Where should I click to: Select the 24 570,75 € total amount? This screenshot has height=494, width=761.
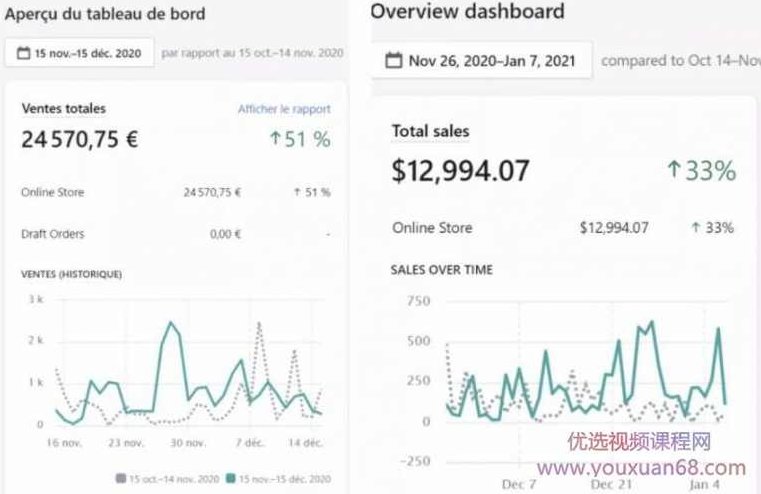tap(80, 139)
